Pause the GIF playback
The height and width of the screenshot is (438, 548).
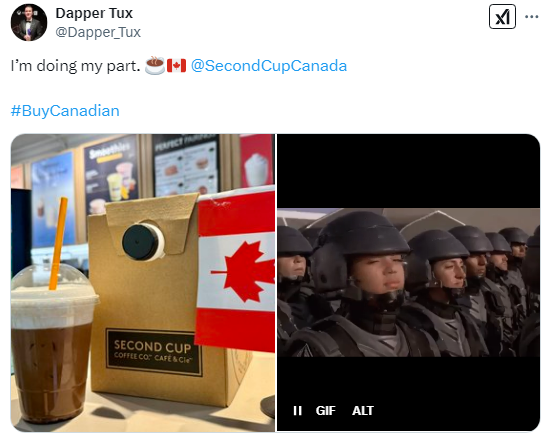[297, 410]
